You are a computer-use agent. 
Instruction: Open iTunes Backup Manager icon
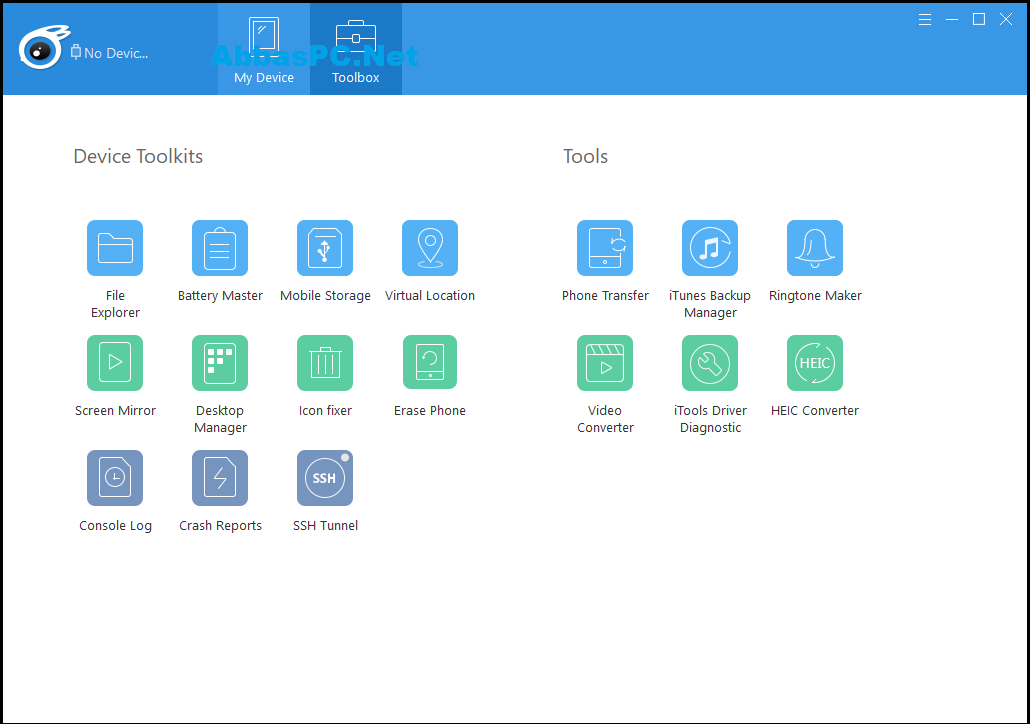point(710,248)
